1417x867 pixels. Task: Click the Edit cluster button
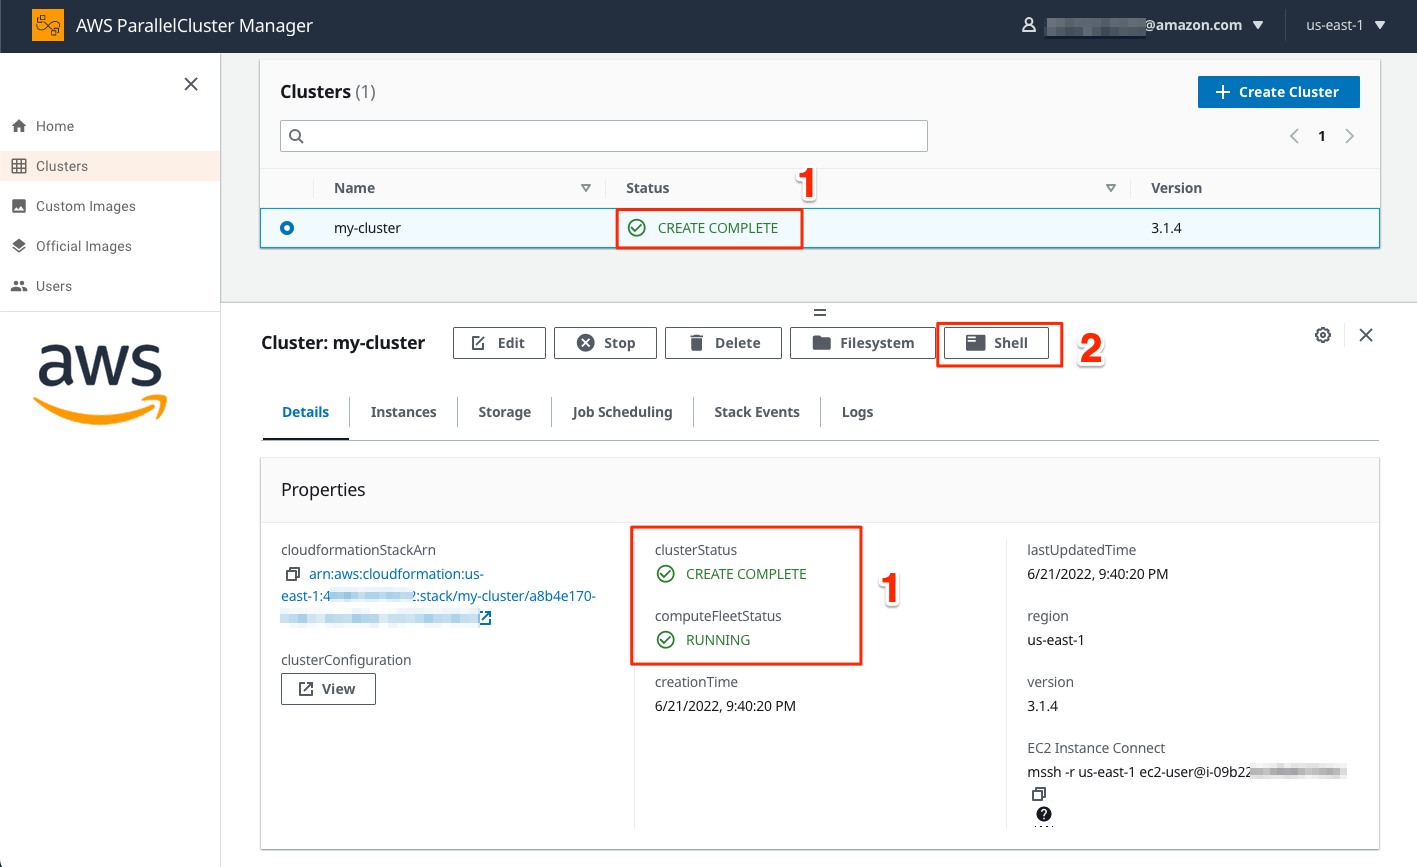499,343
